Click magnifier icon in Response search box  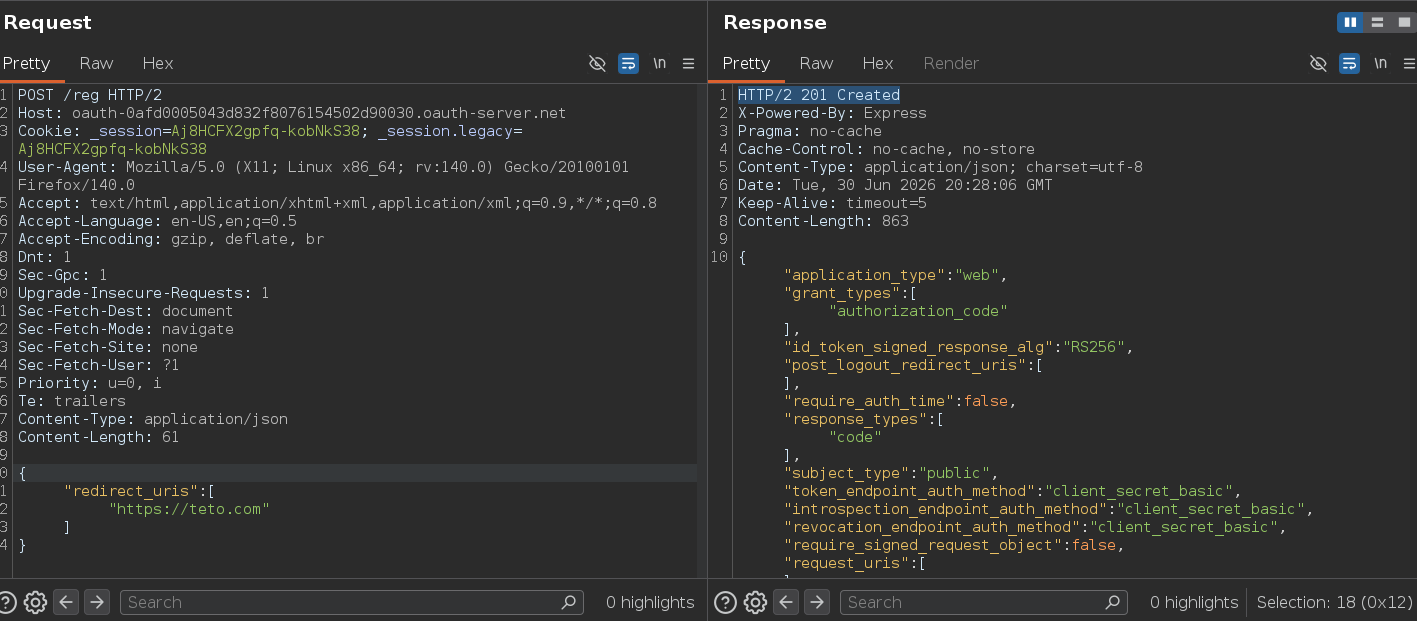(1113, 602)
